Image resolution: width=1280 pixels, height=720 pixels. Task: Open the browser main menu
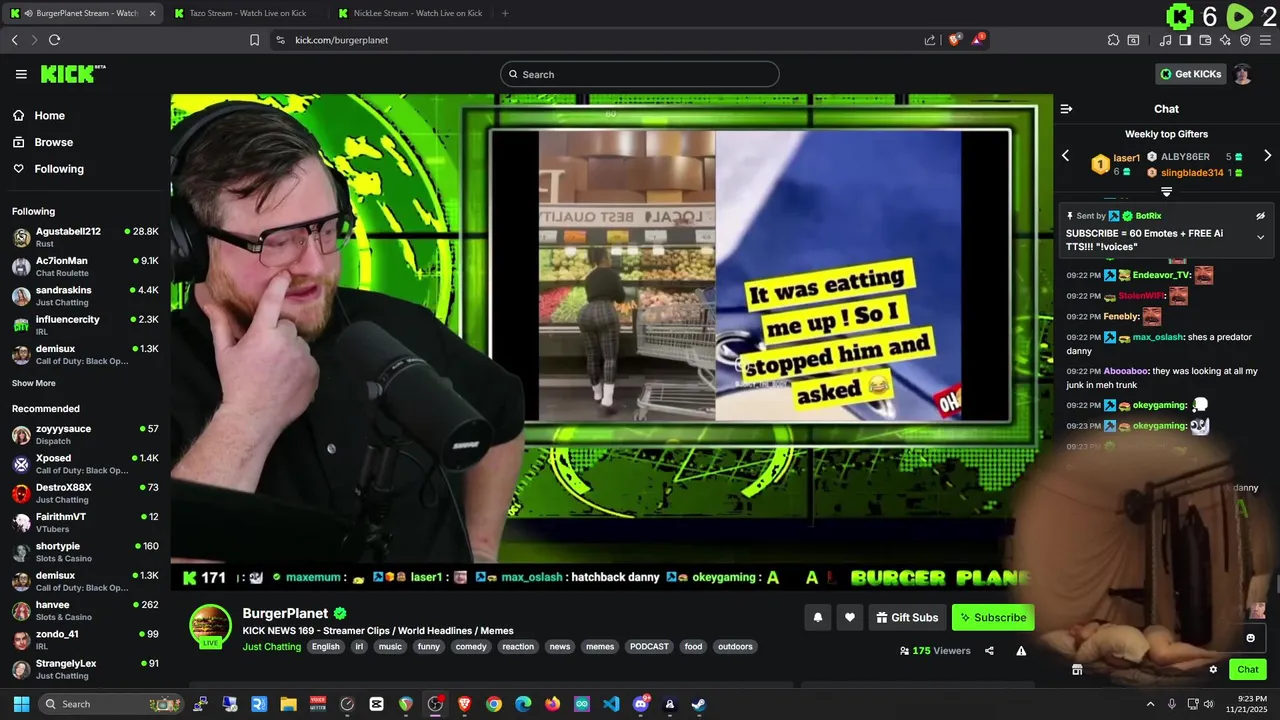[1265, 40]
